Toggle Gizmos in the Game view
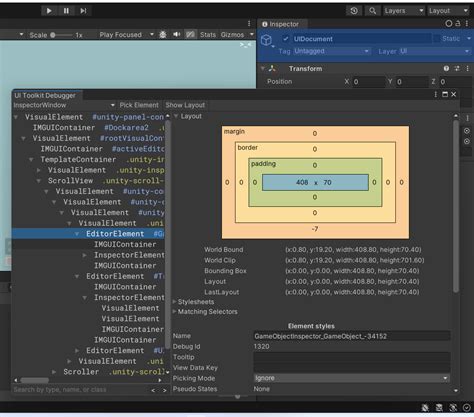The width and height of the screenshot is (474, 417). pyautogui.click(x=232, y=35)
